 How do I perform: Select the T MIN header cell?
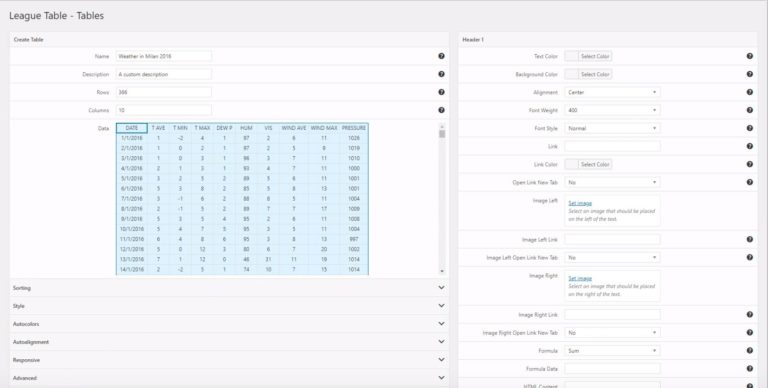point(180,128)
